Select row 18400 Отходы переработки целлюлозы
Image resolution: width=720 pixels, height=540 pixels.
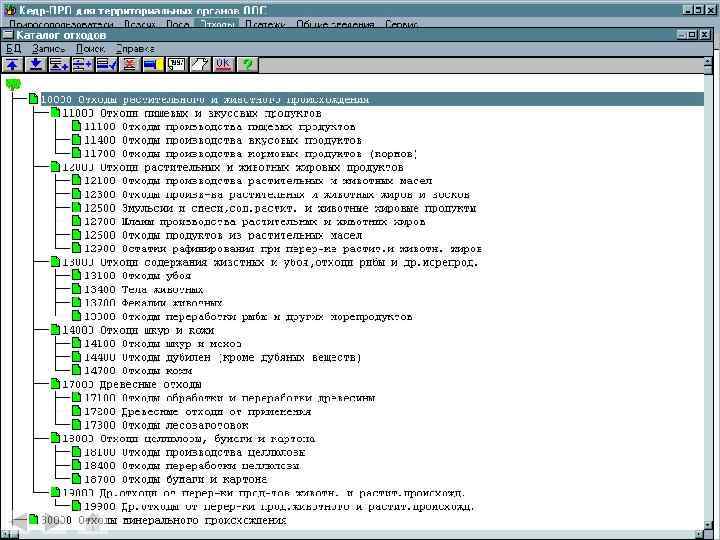192,465
